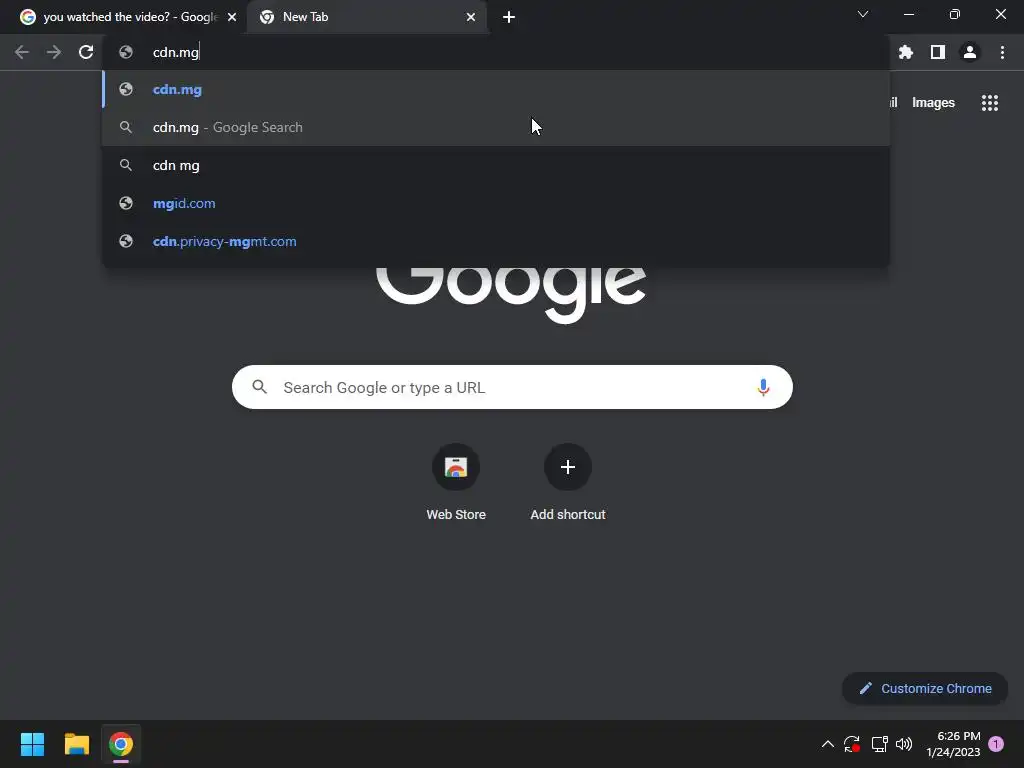The width and height of the screenshot is (1024, 768).
Task: Open File Explorer from the taskbar
Action: 76,744
